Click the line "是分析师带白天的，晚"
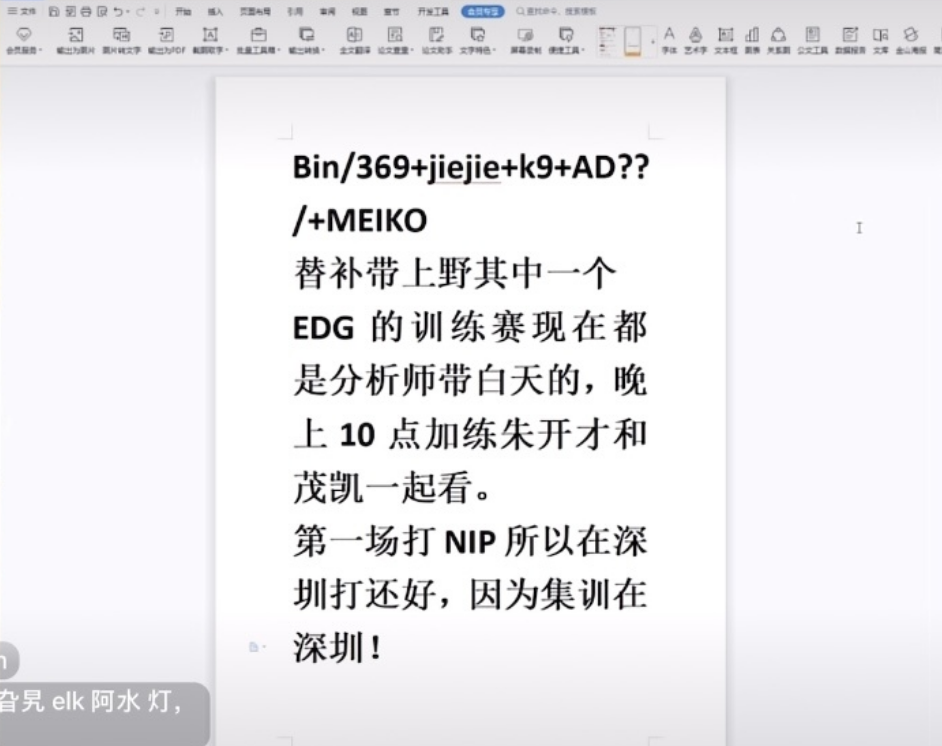Screen dimensions: 942x746 [x=470, y=381]
